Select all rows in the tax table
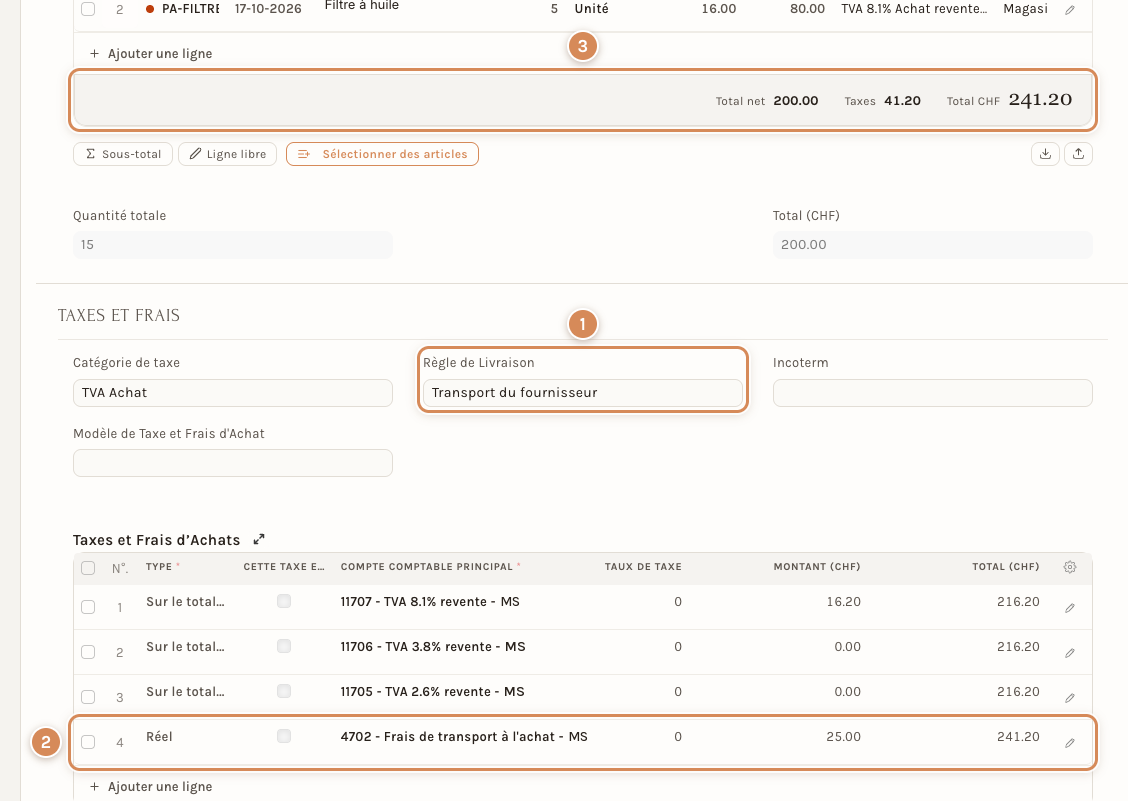This screenshot has height=801, width=1128. pyautogui.click(x=88, y=568)
